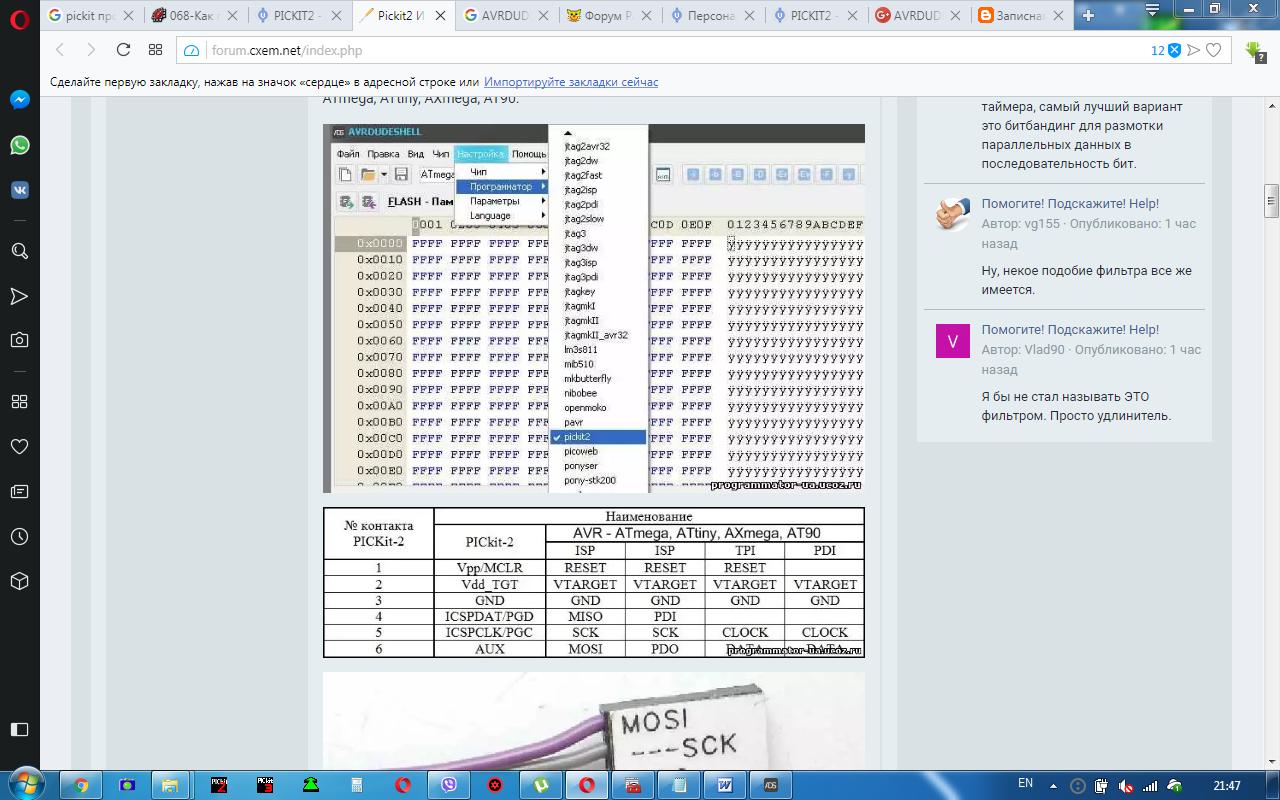The width and height of the screenshot is (1280, 800).
Task: Open the MOSI/SCK connector photo
Action: [x=594, y=721]
